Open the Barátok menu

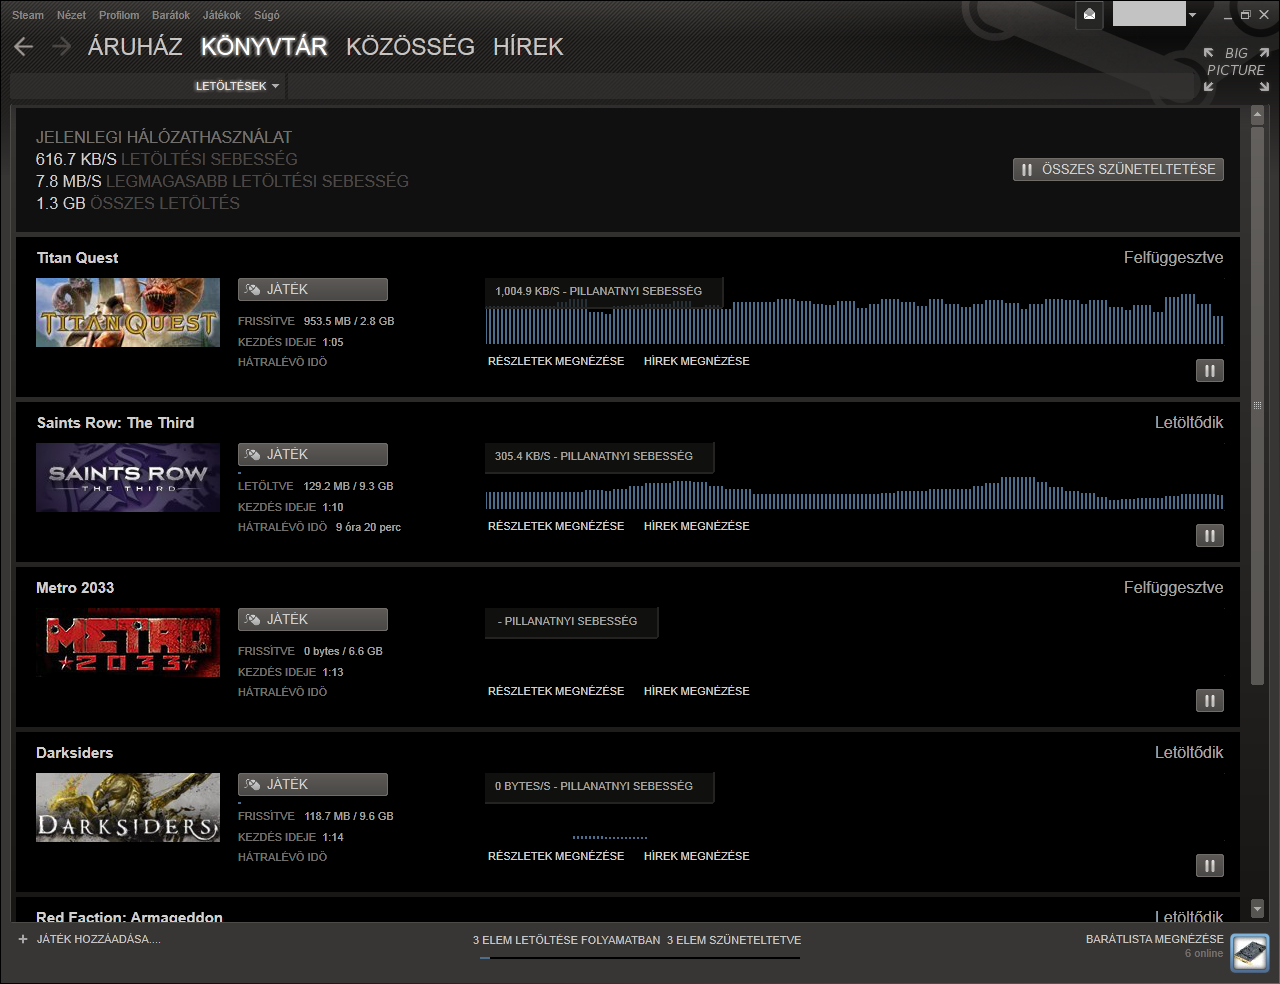pyautogui.click(x=171, y=15)
